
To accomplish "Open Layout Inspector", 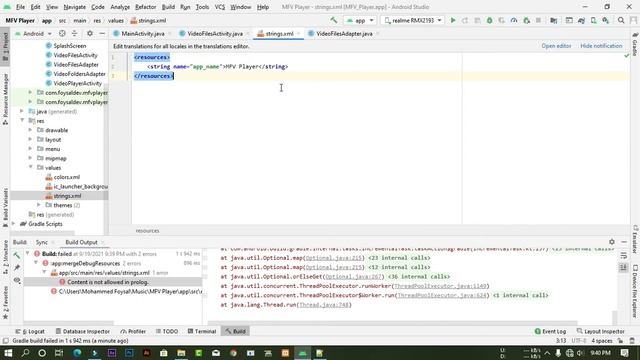I will pos(600,331).
